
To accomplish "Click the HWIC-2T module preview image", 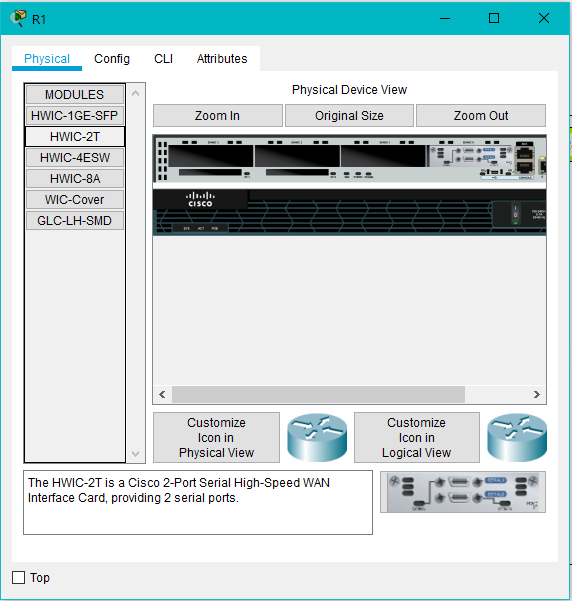I will click(x=463, y=492).
